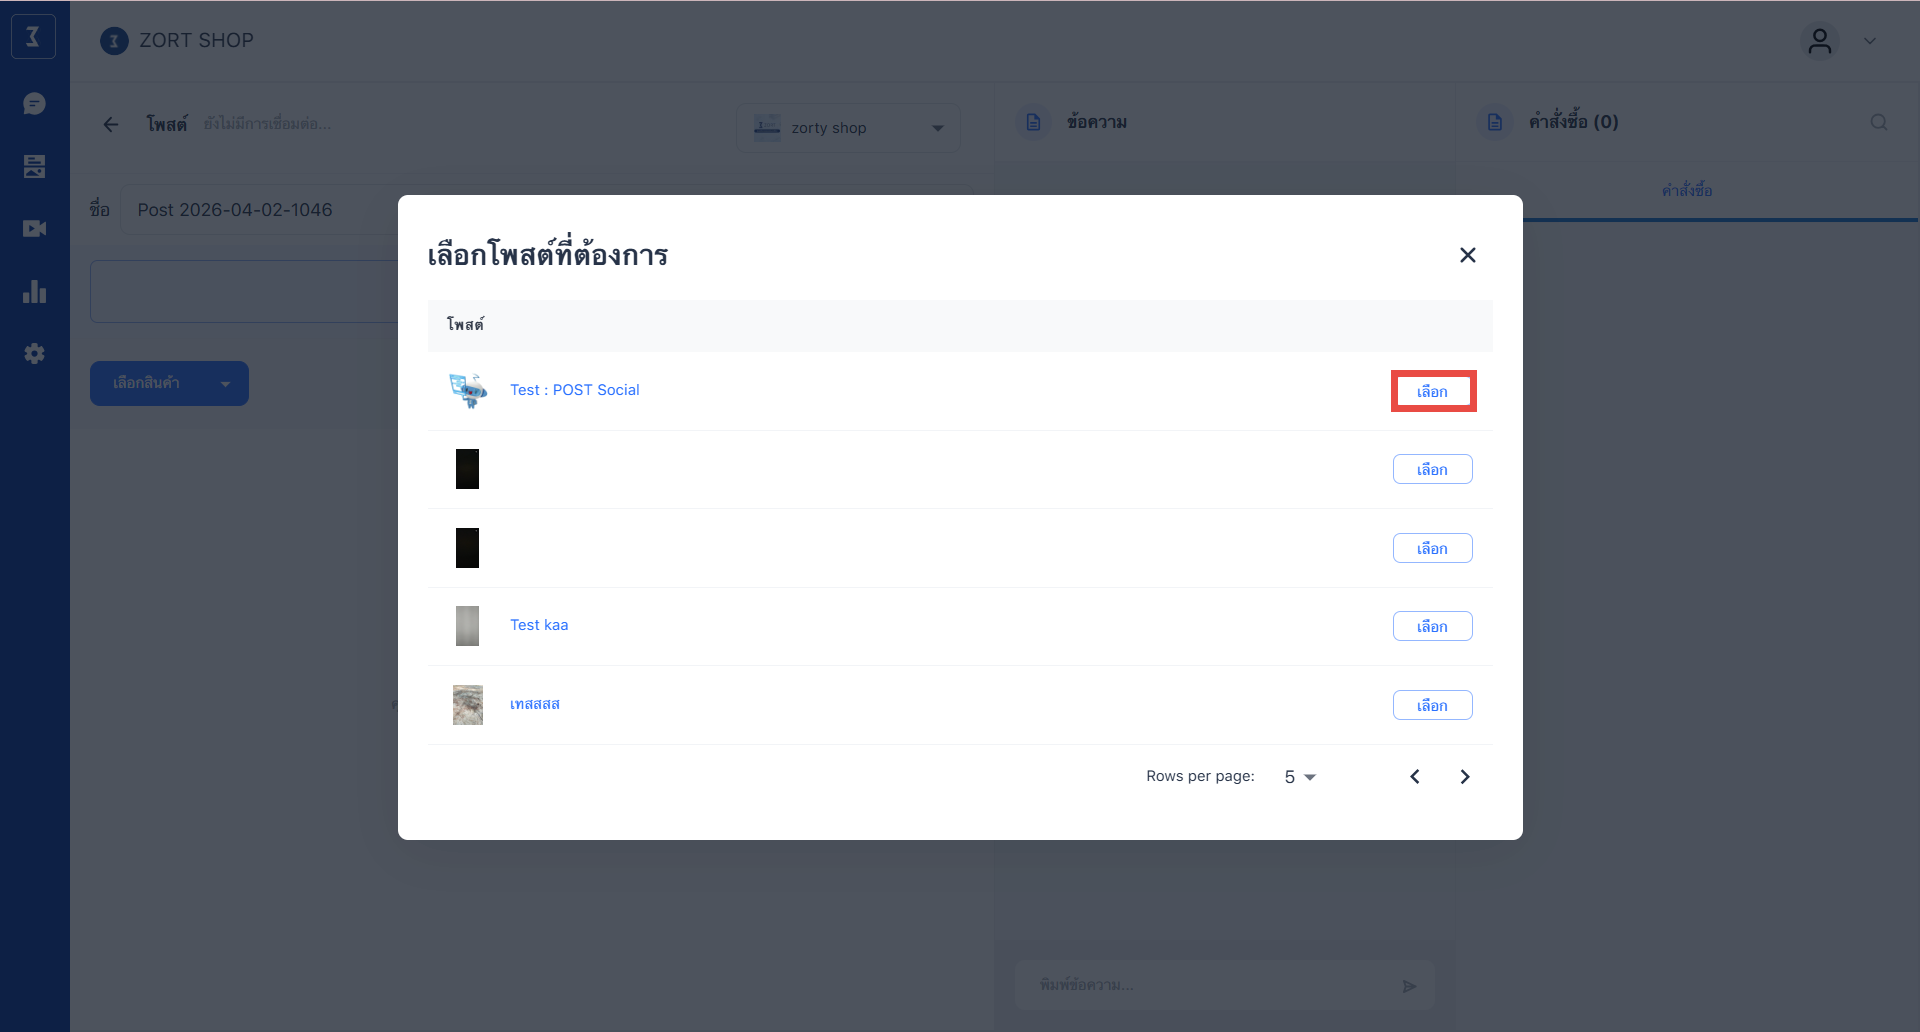
Task: Click the เทสสสส post link
Action: point(534,704)
